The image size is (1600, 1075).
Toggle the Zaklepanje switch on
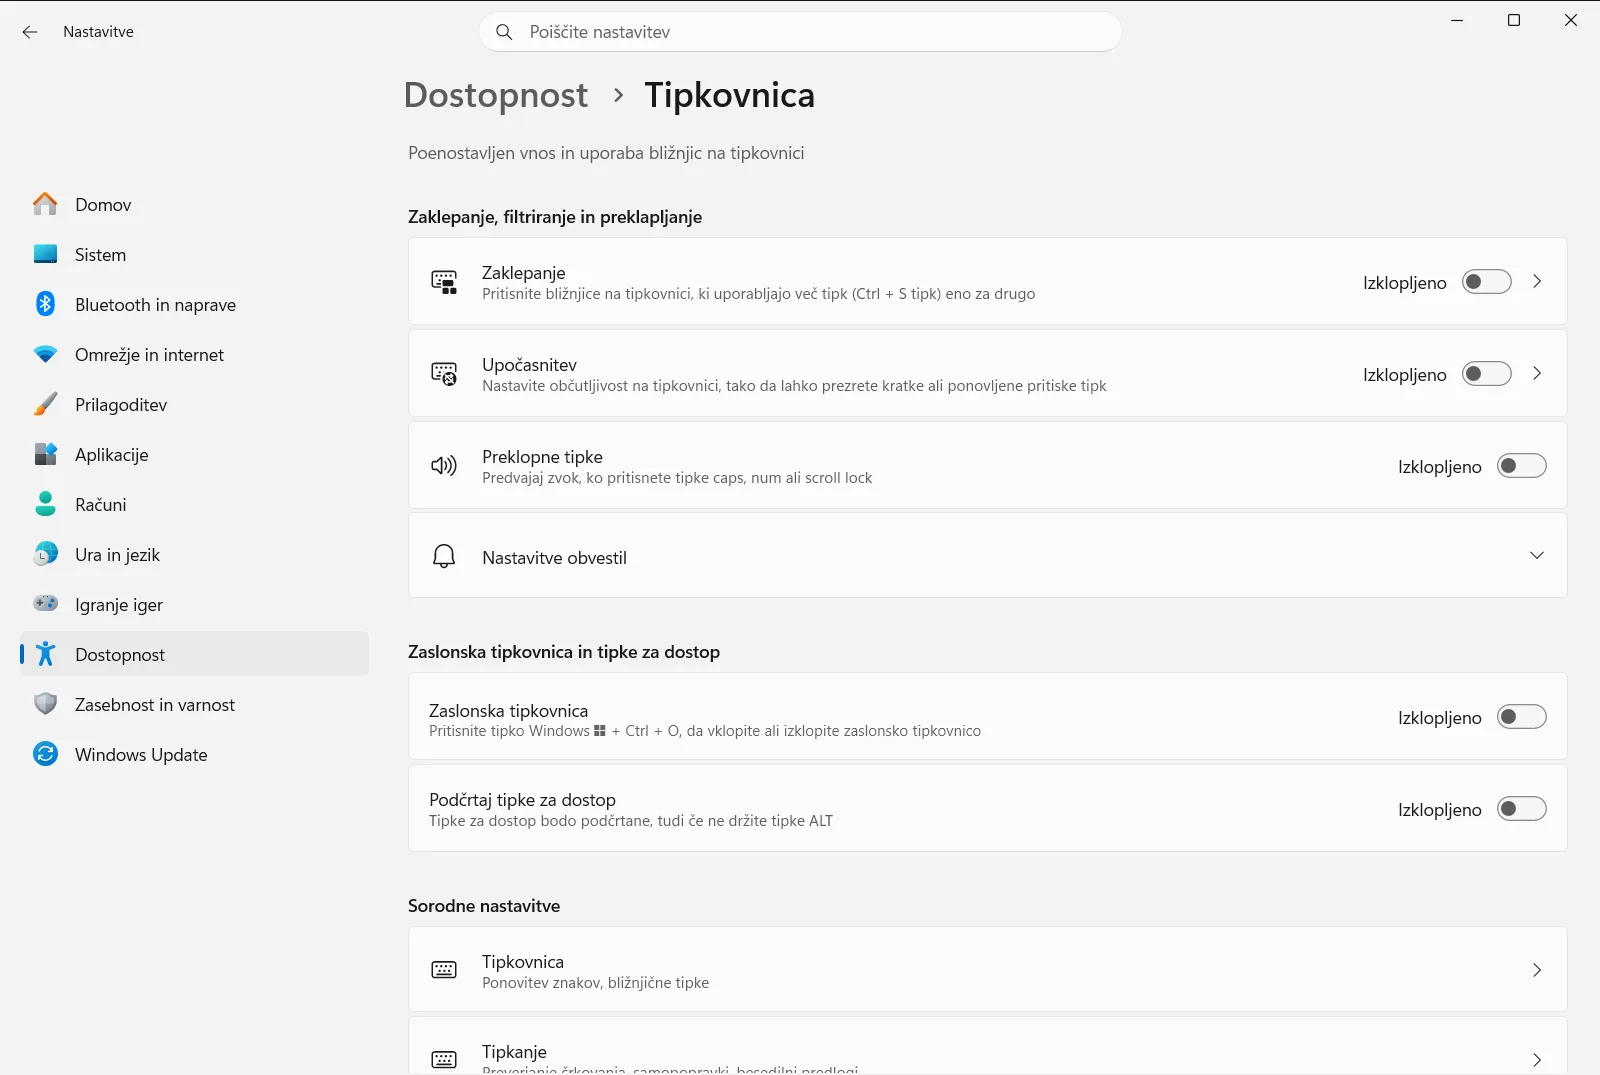pos(1487,282)
